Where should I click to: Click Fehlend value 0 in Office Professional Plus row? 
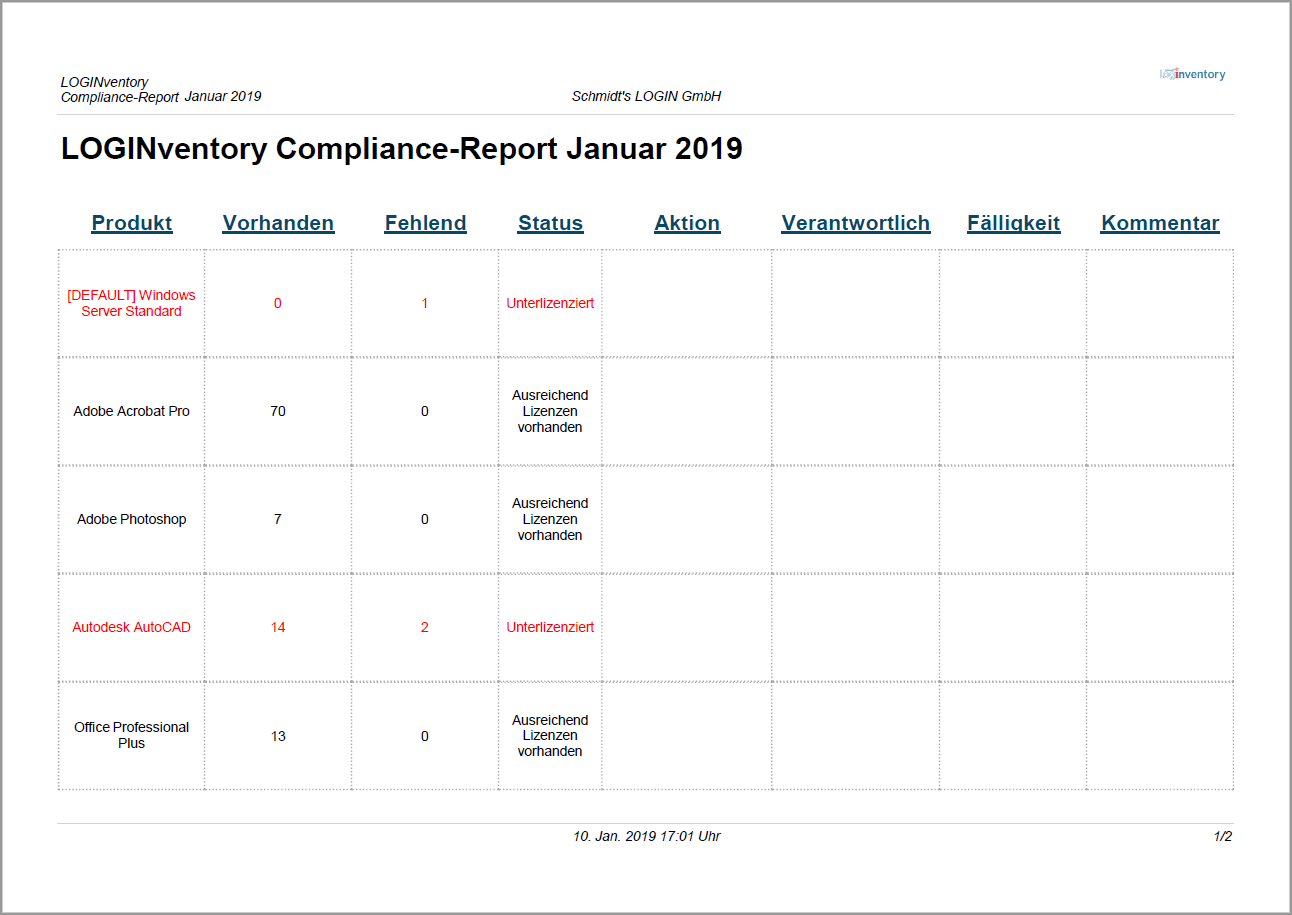425,736
